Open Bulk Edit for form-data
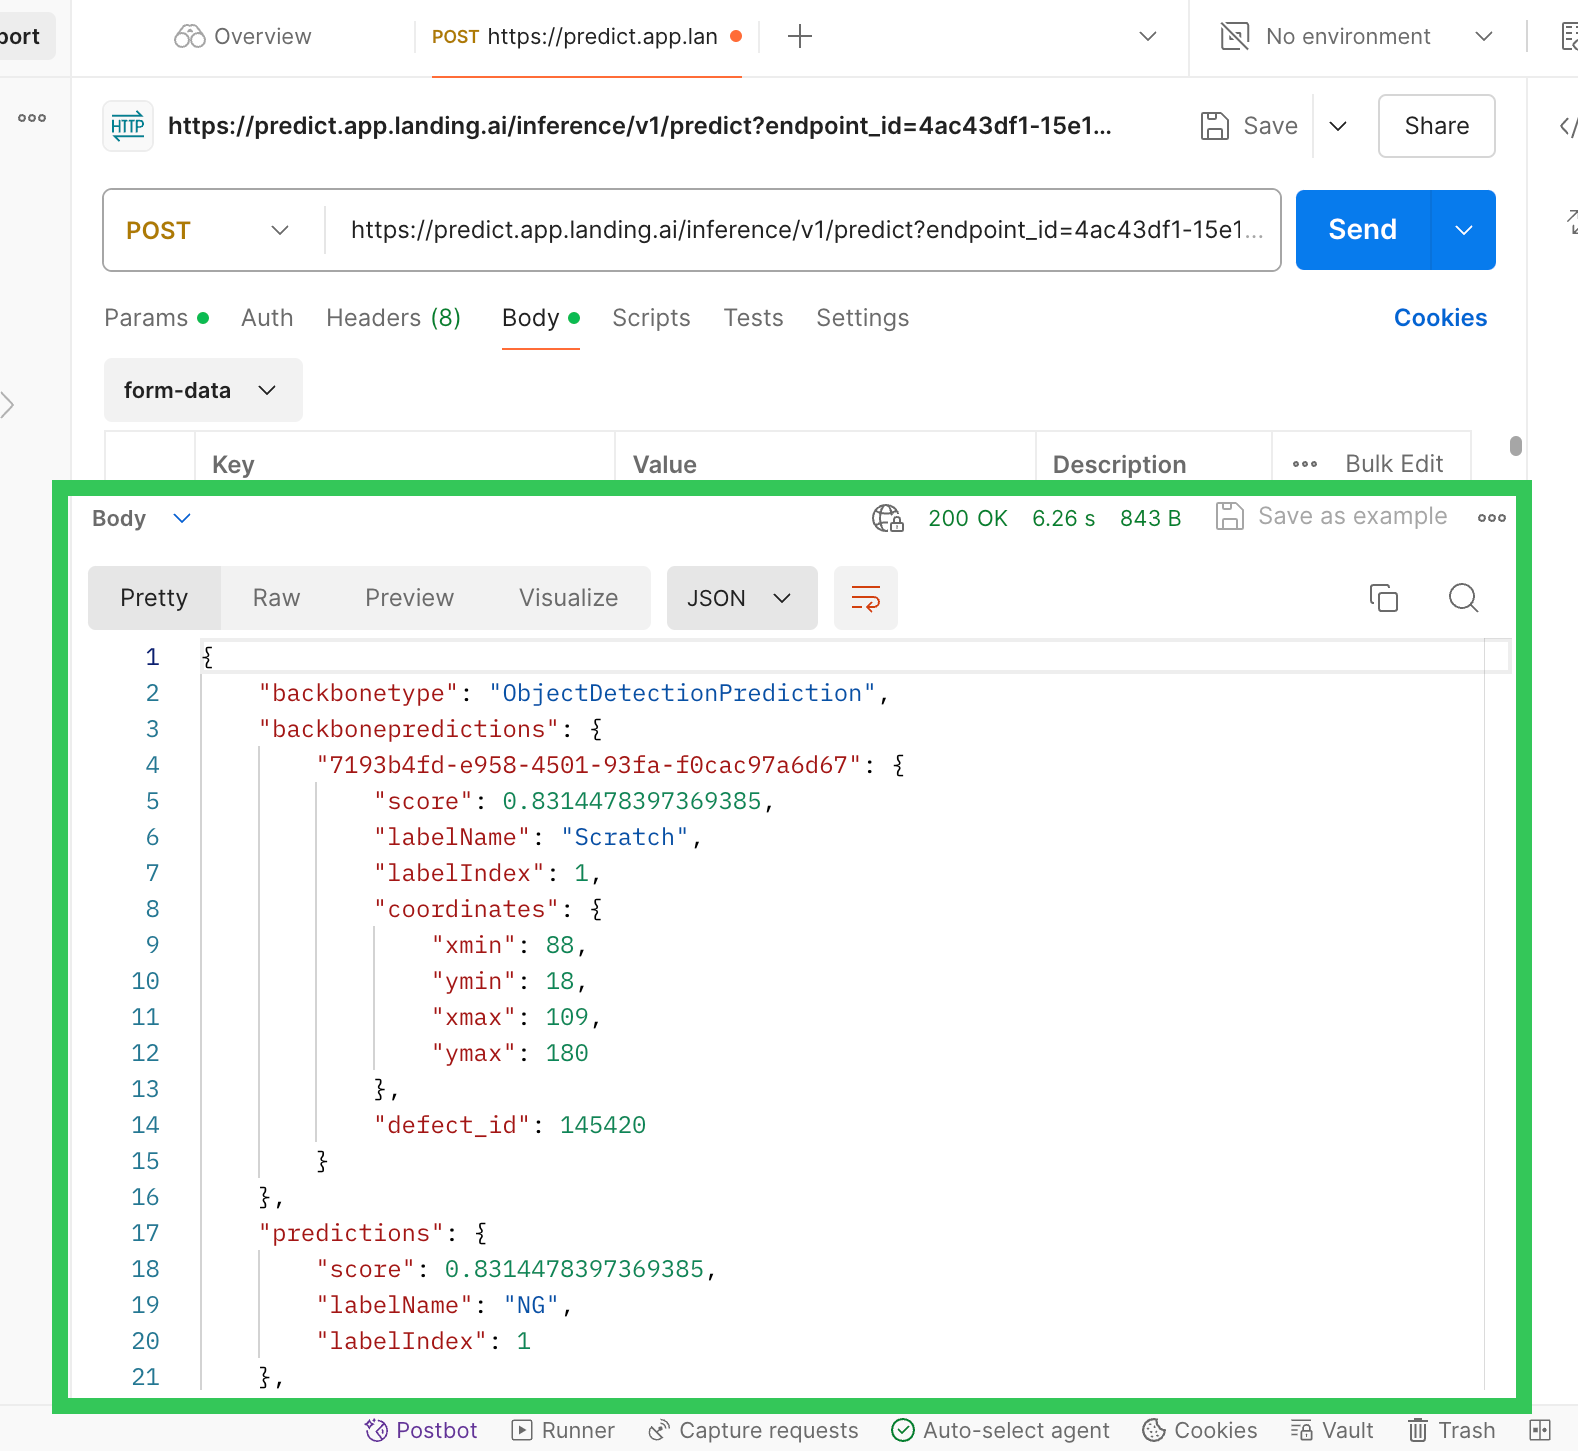The image size is (1578, 1451). click(x=1394, y=464)
